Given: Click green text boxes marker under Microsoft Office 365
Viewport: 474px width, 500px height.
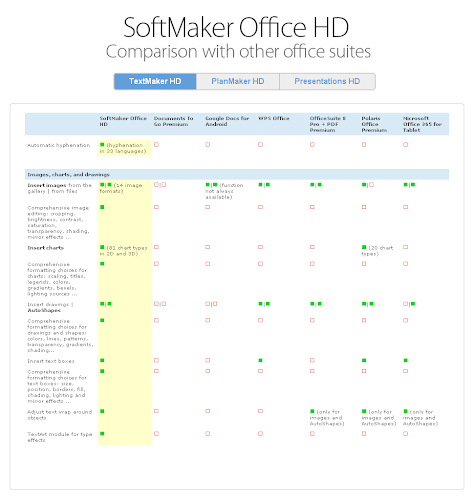Looking at the screenshot, I should 406,360.
